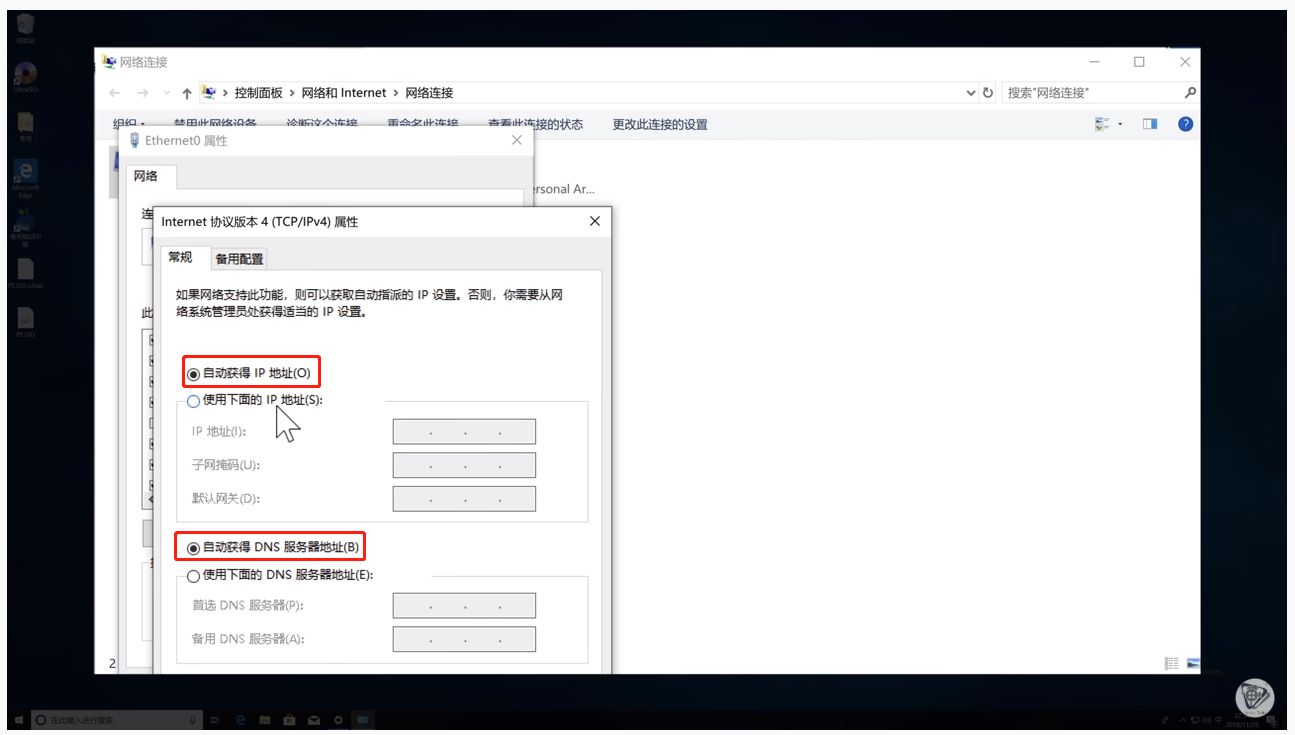This screenshot has width=1295, height=735.
Task: Click 网络连接 breadcrumb segment
Action: pos(429,93)
